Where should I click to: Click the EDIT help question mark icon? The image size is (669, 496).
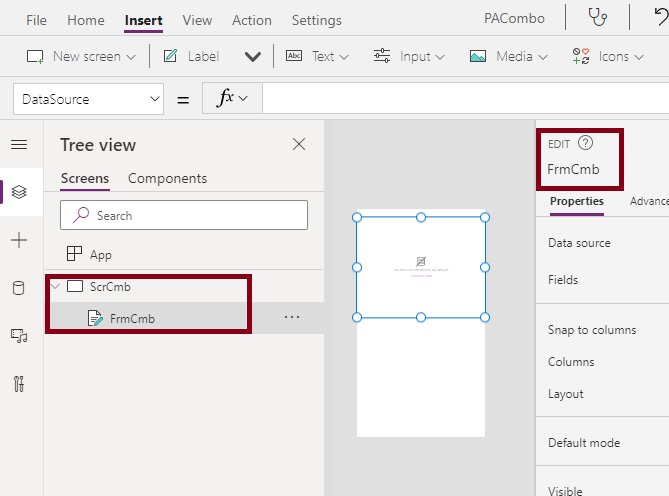(x=585, y=143)
